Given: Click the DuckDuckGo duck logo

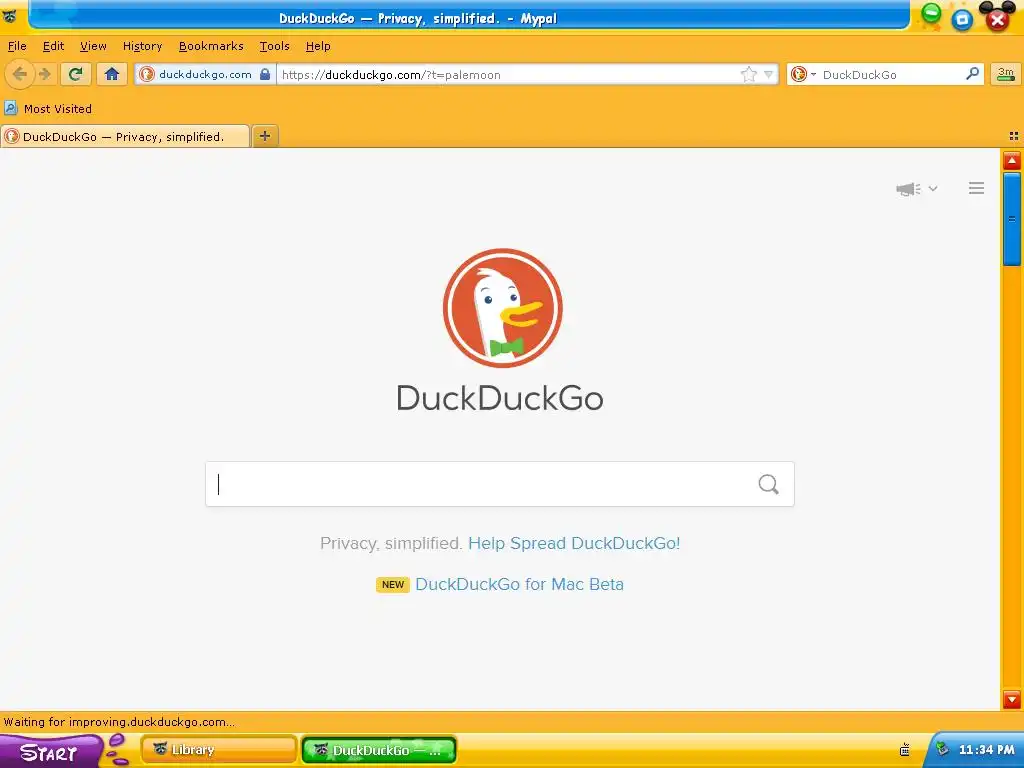Looking at the screenshot, I should [502, 308].
